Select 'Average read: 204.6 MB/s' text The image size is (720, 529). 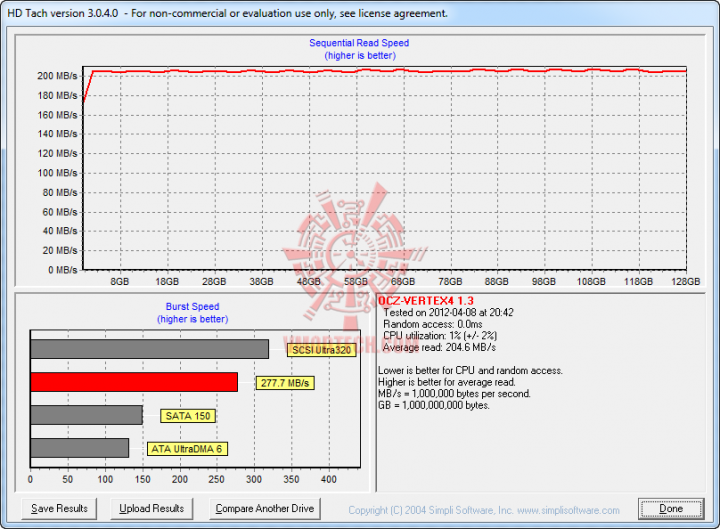[x=439, y=347]
